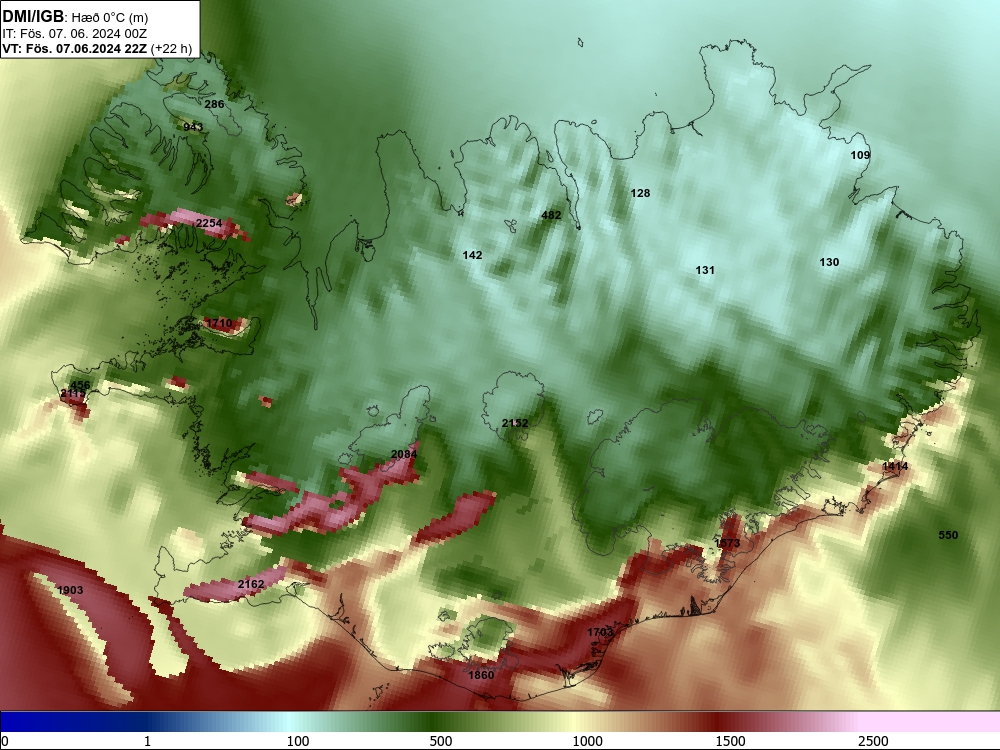Click the legend tick label 0

coord(5,741)
